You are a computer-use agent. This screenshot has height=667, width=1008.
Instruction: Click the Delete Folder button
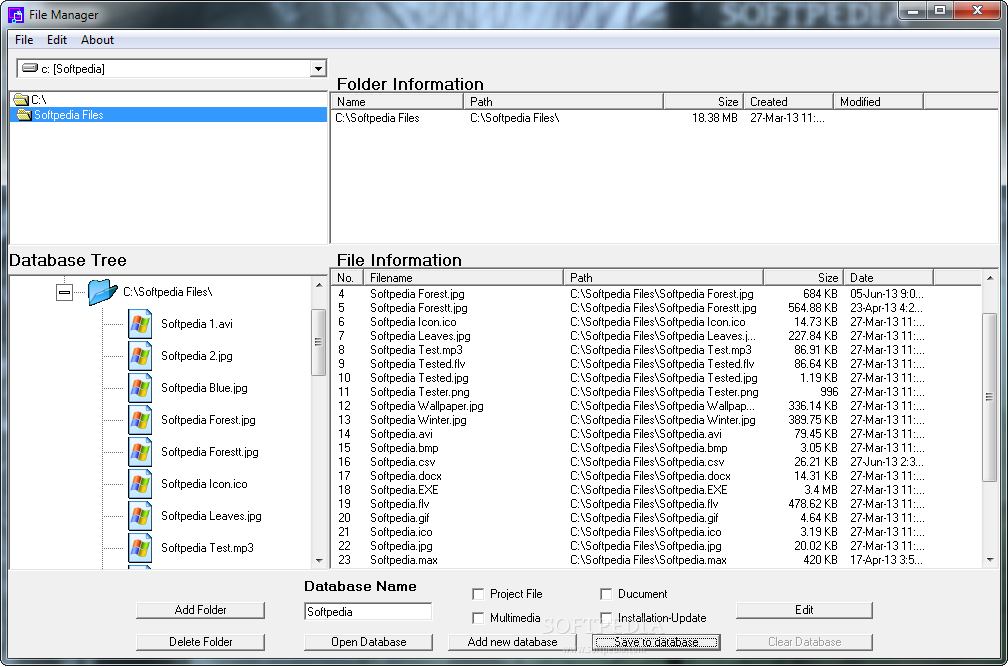click(201, 642)
